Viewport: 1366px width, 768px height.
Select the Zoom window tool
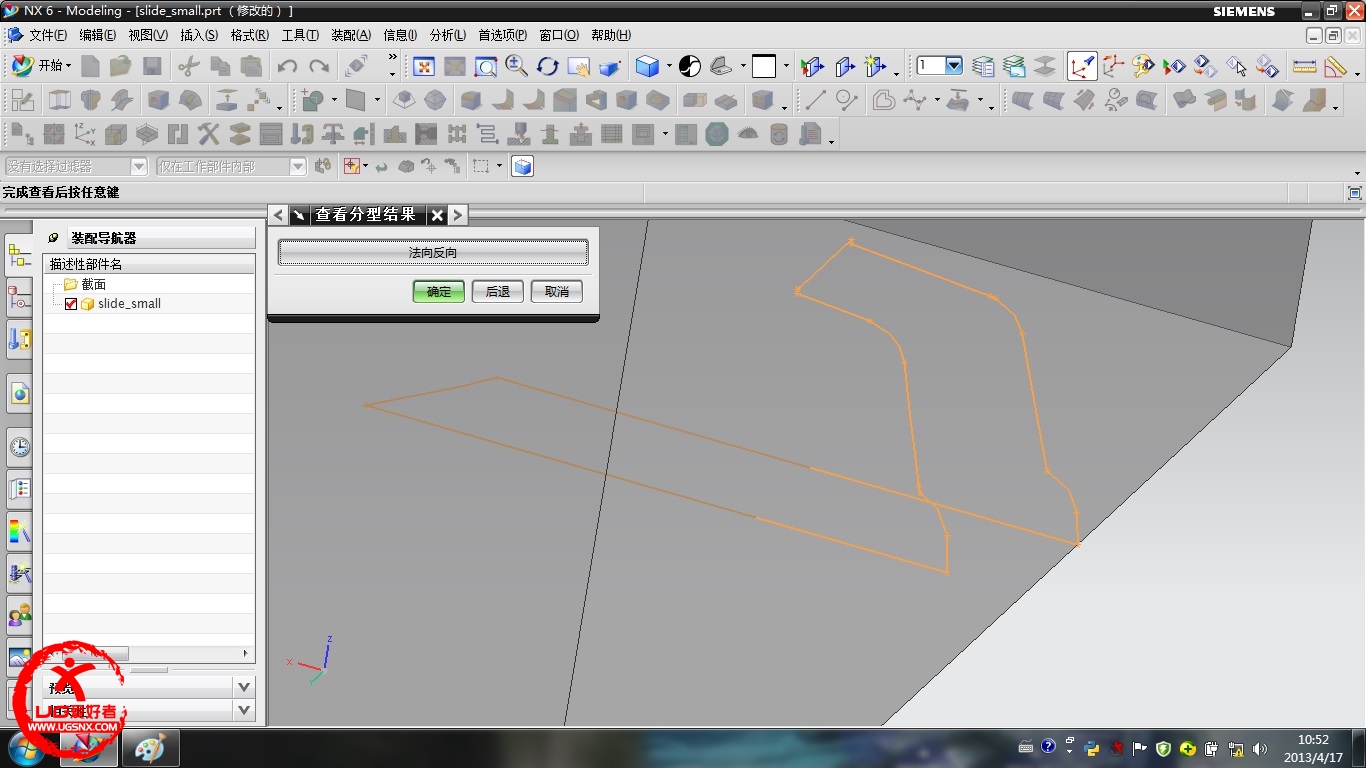point(486,66)
